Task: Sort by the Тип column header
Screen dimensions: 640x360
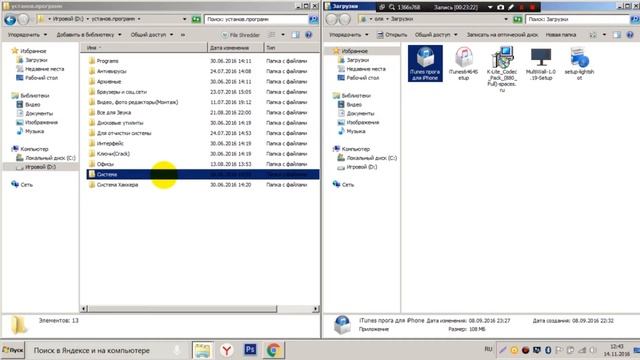Action: tap(291, 48)
